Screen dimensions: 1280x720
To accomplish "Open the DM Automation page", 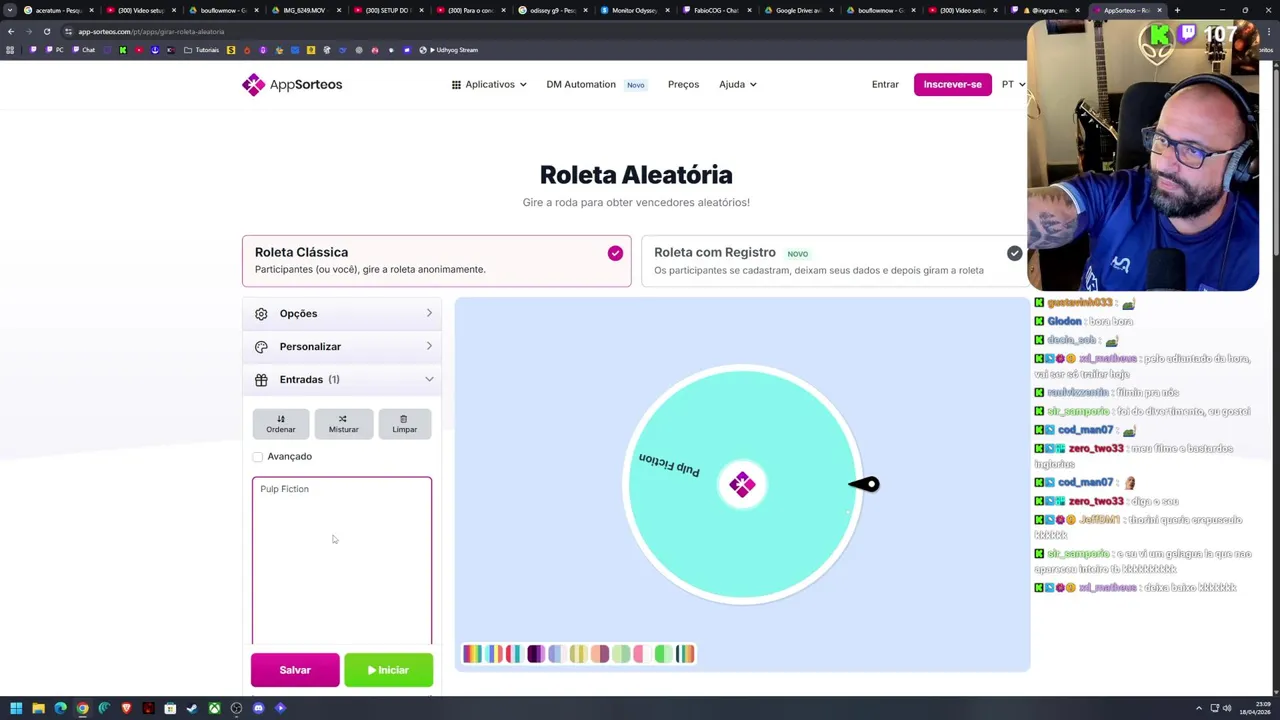I will tap(581, 85).
